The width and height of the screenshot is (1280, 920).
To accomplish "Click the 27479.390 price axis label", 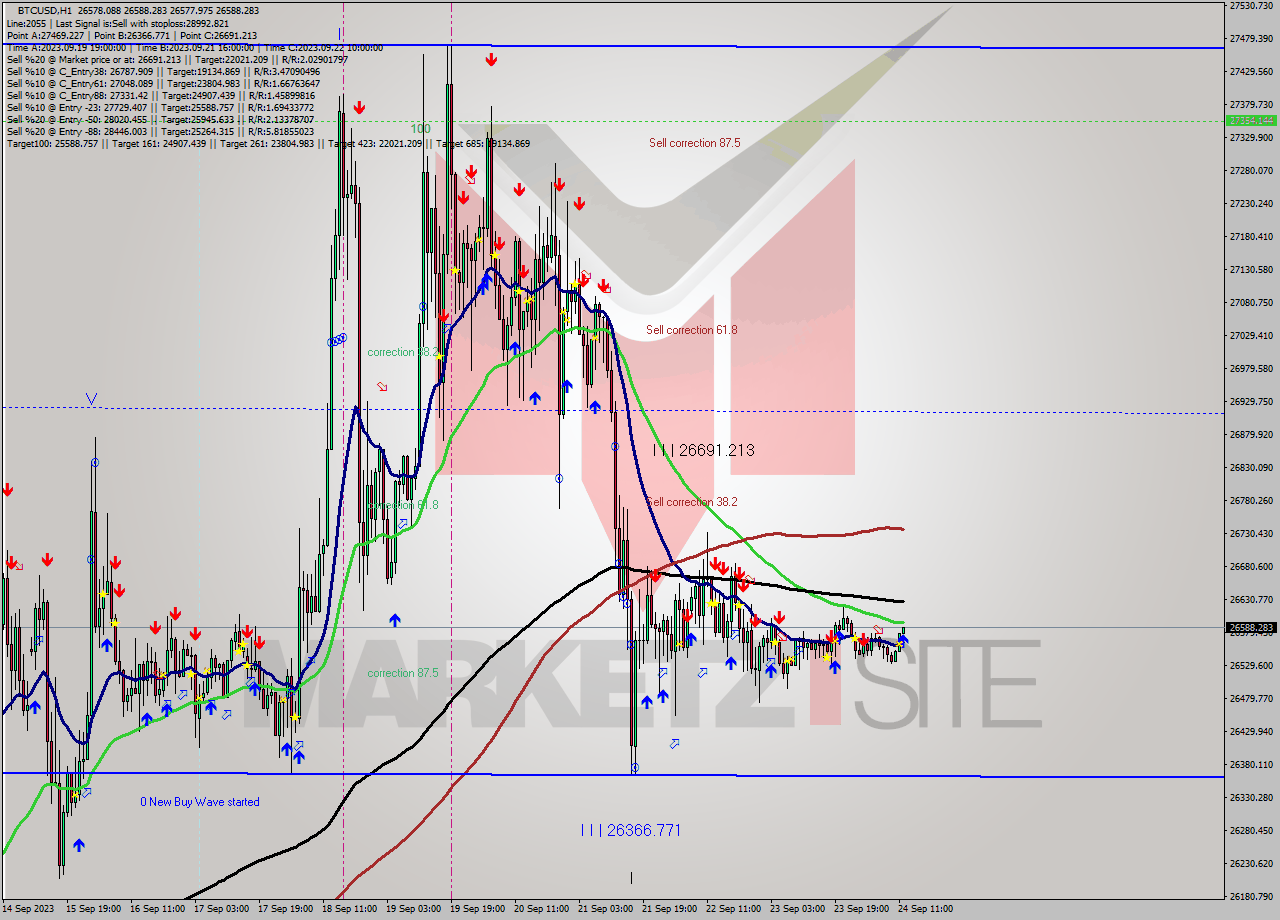I will pyautogui.click(x=1251, y=38).
